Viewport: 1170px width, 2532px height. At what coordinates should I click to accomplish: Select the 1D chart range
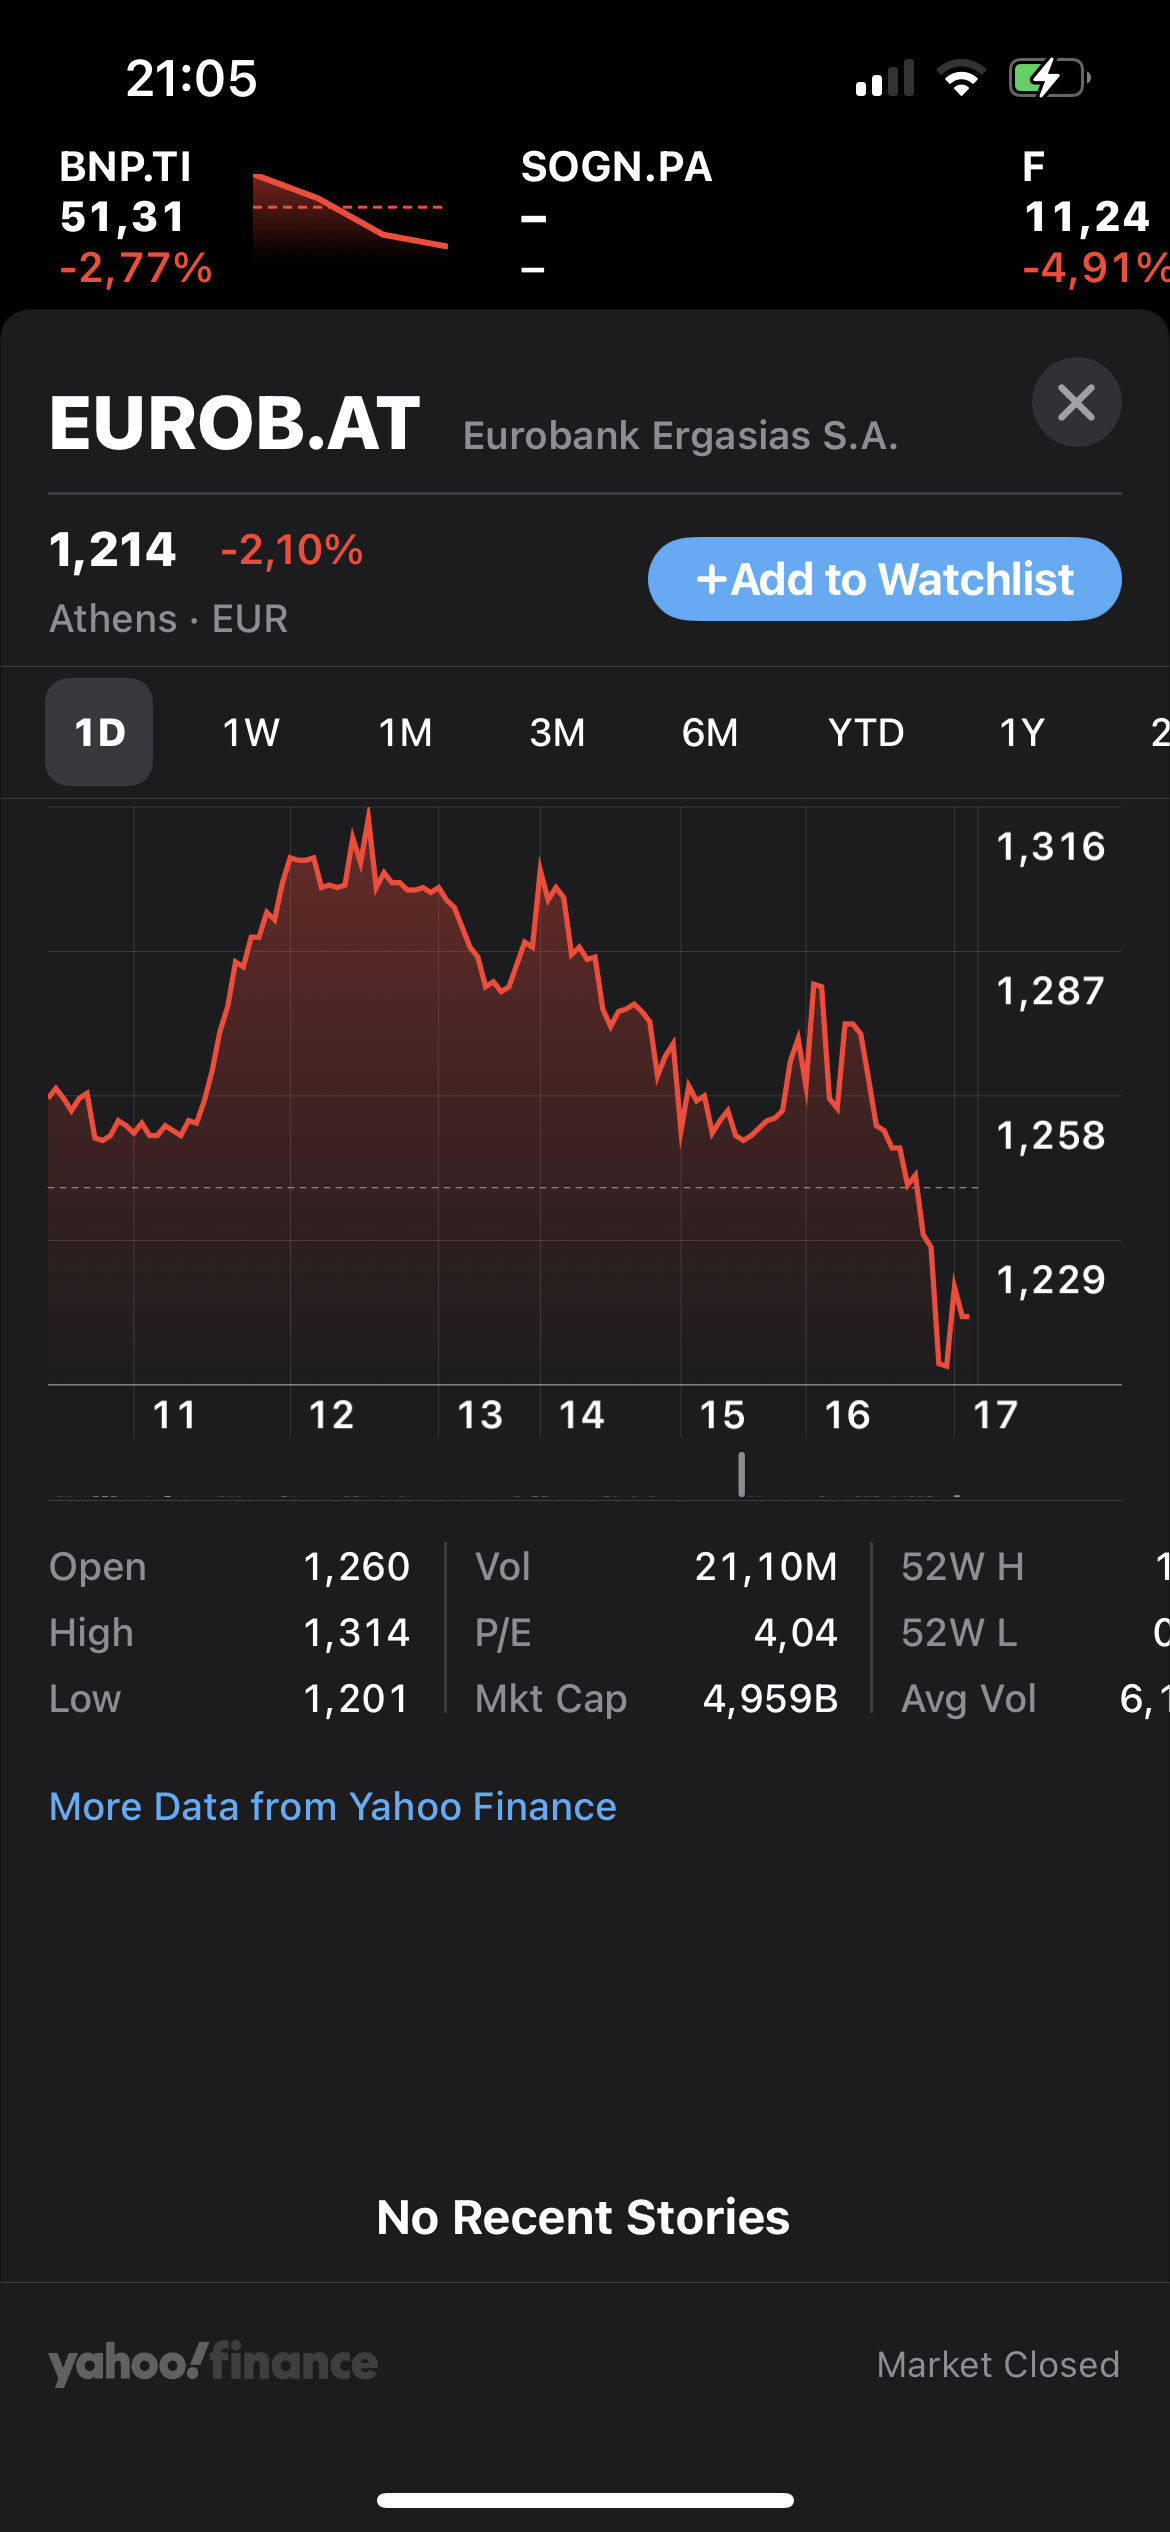[x=99, y=732]
